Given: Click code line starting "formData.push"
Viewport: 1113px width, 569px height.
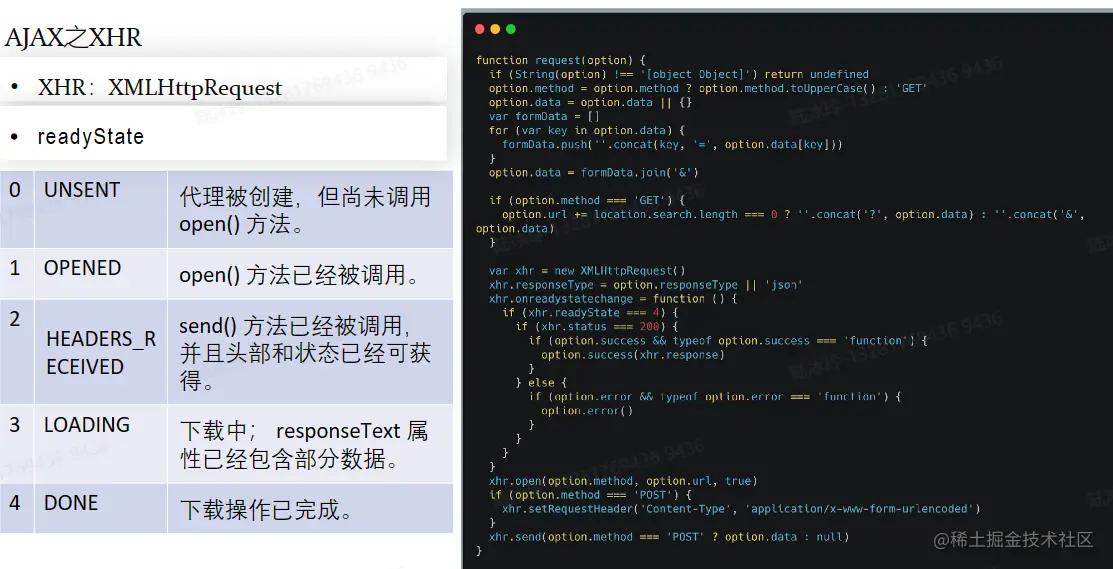Looking at the screenshot, I should click(x=672, y=144).
